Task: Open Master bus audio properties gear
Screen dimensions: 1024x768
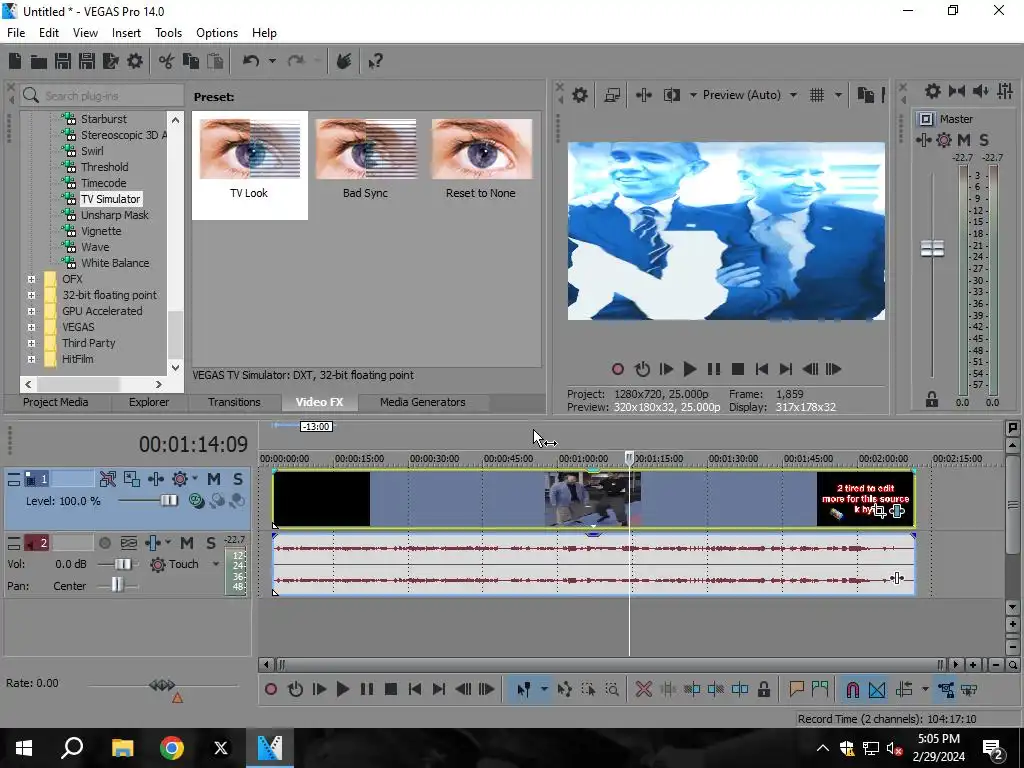Action: tap(933, 91)
